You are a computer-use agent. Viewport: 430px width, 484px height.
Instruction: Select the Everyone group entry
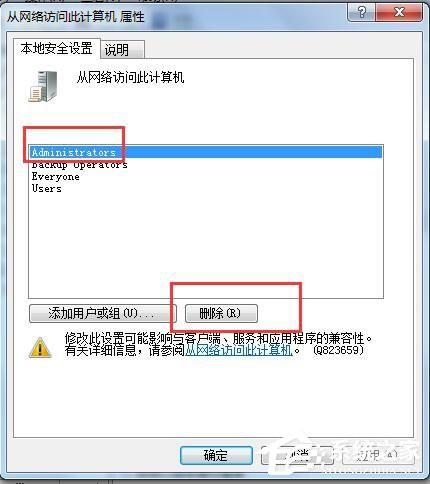(56, 177)
